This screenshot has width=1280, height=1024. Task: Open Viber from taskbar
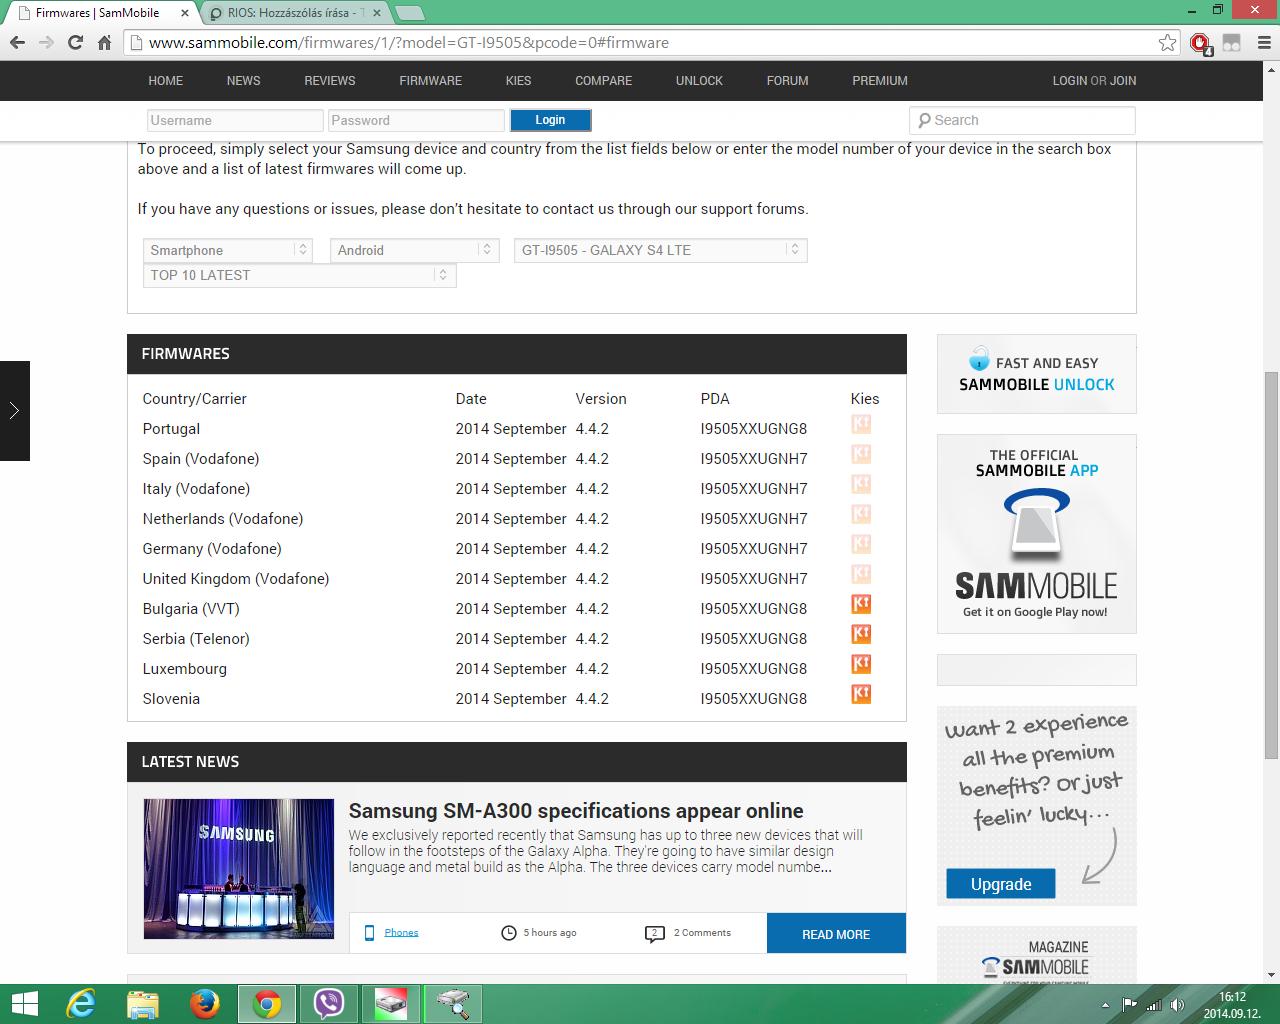coord(329,1004)
